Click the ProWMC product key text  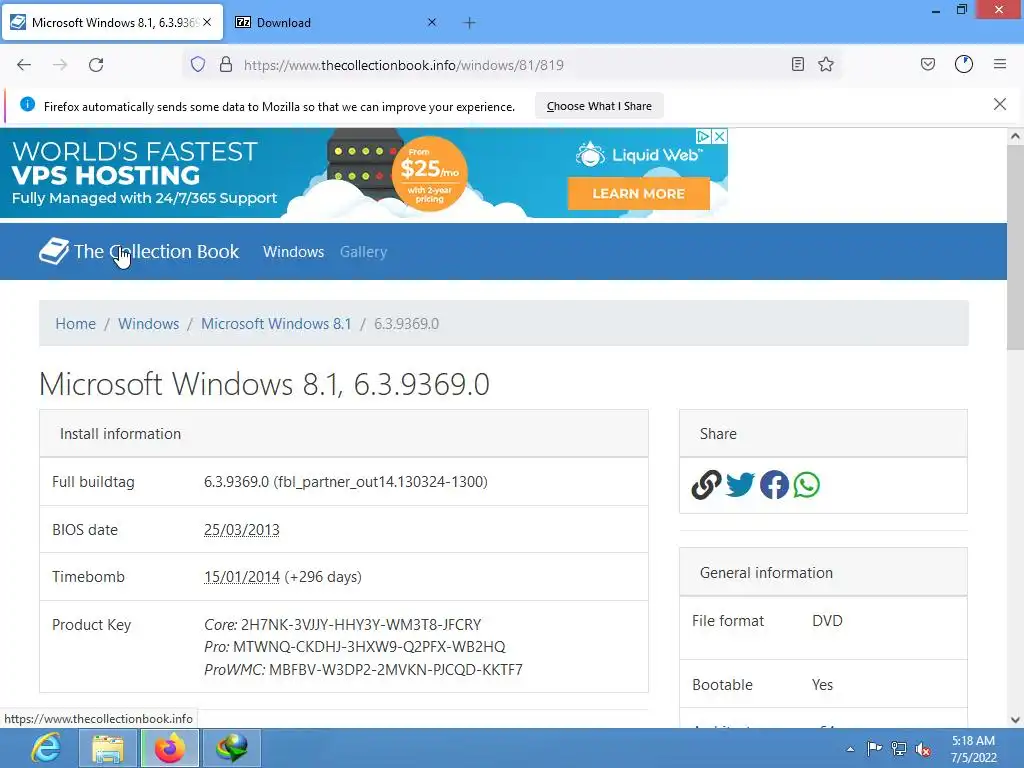pyautogui.click(x=363, y=669)
